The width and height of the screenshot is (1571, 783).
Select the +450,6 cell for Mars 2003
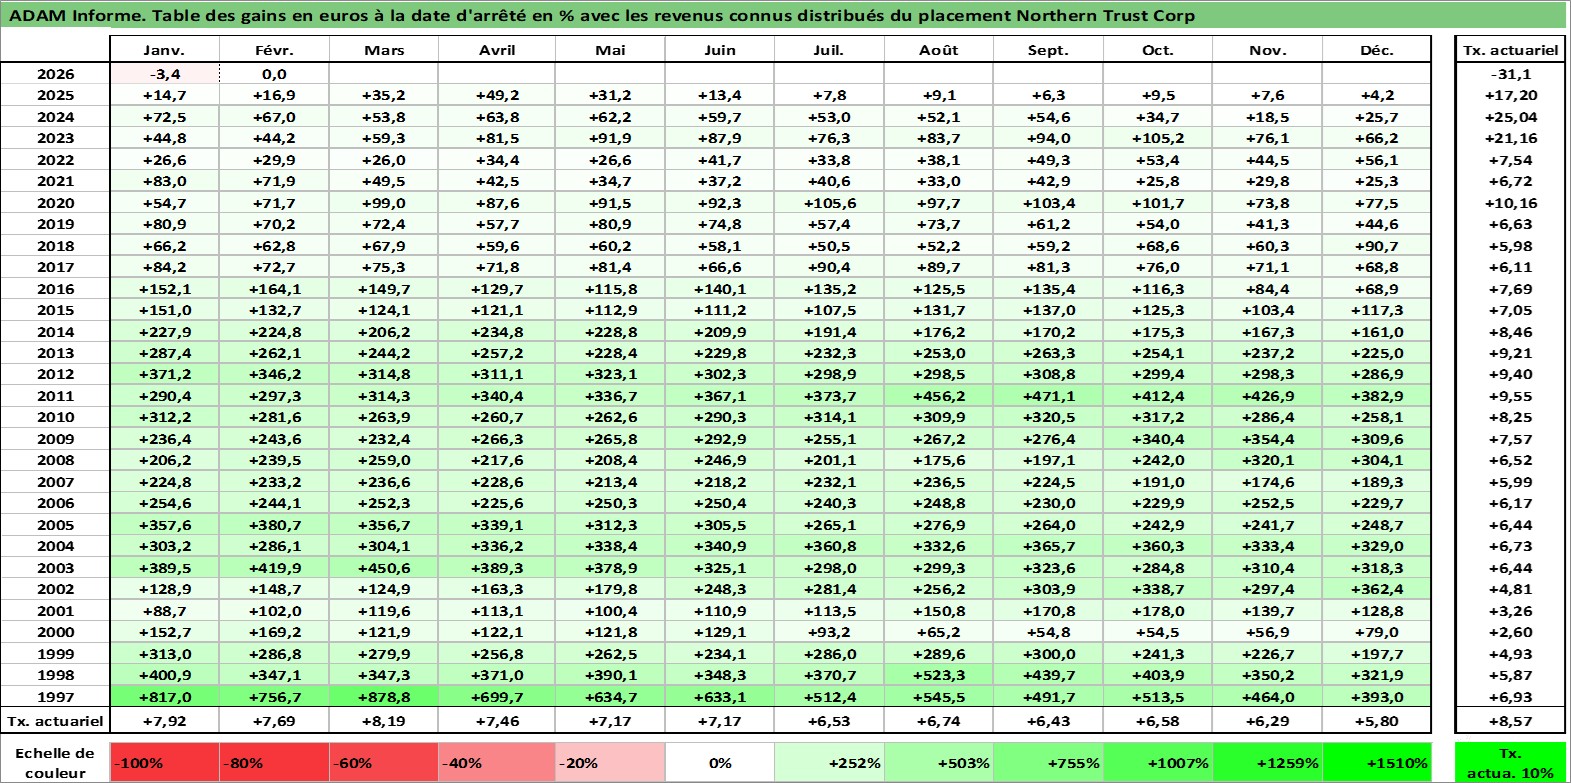384,568
